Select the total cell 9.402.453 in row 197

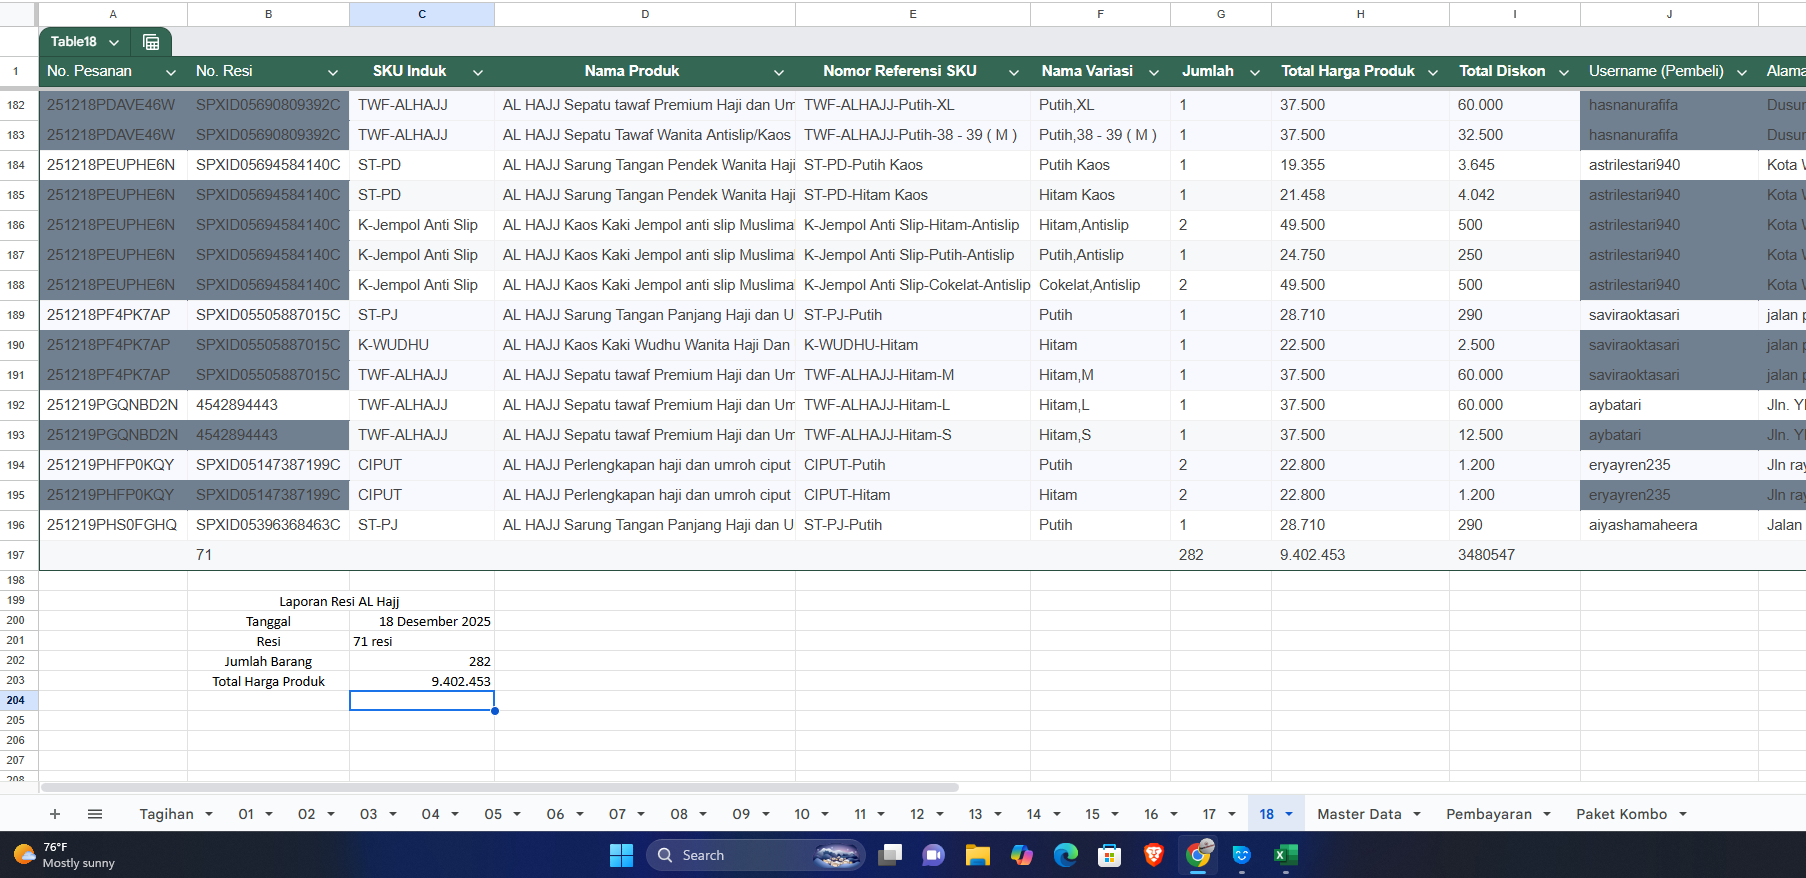[x=1360, y=555]
